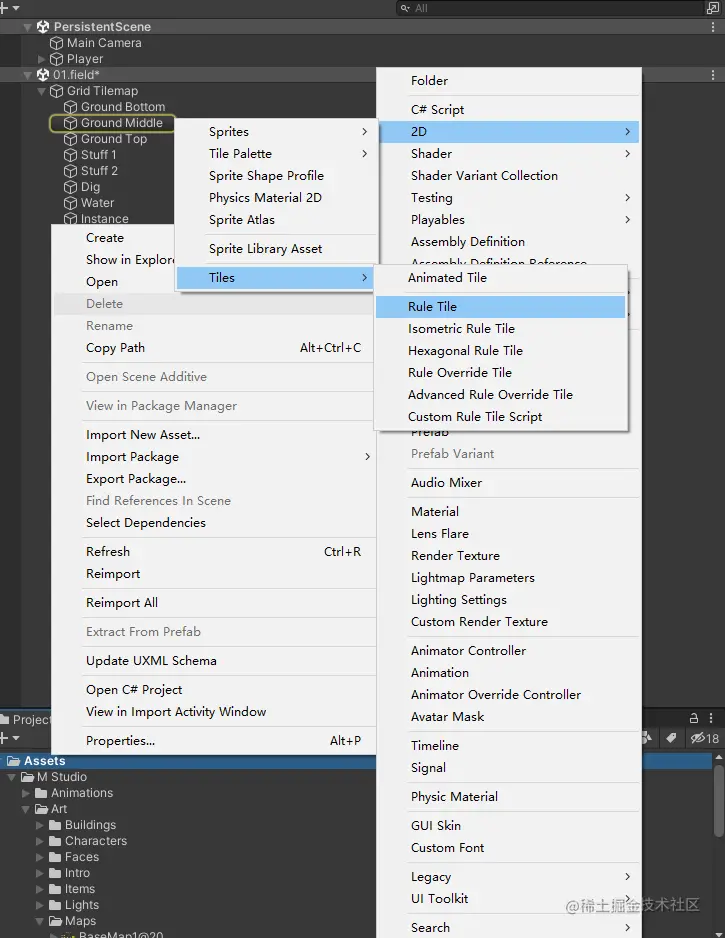Select Custom Rule Tile Script
The width and height of the screenshot is (725, 938).
pyautogui.click(x=500, y=417)
